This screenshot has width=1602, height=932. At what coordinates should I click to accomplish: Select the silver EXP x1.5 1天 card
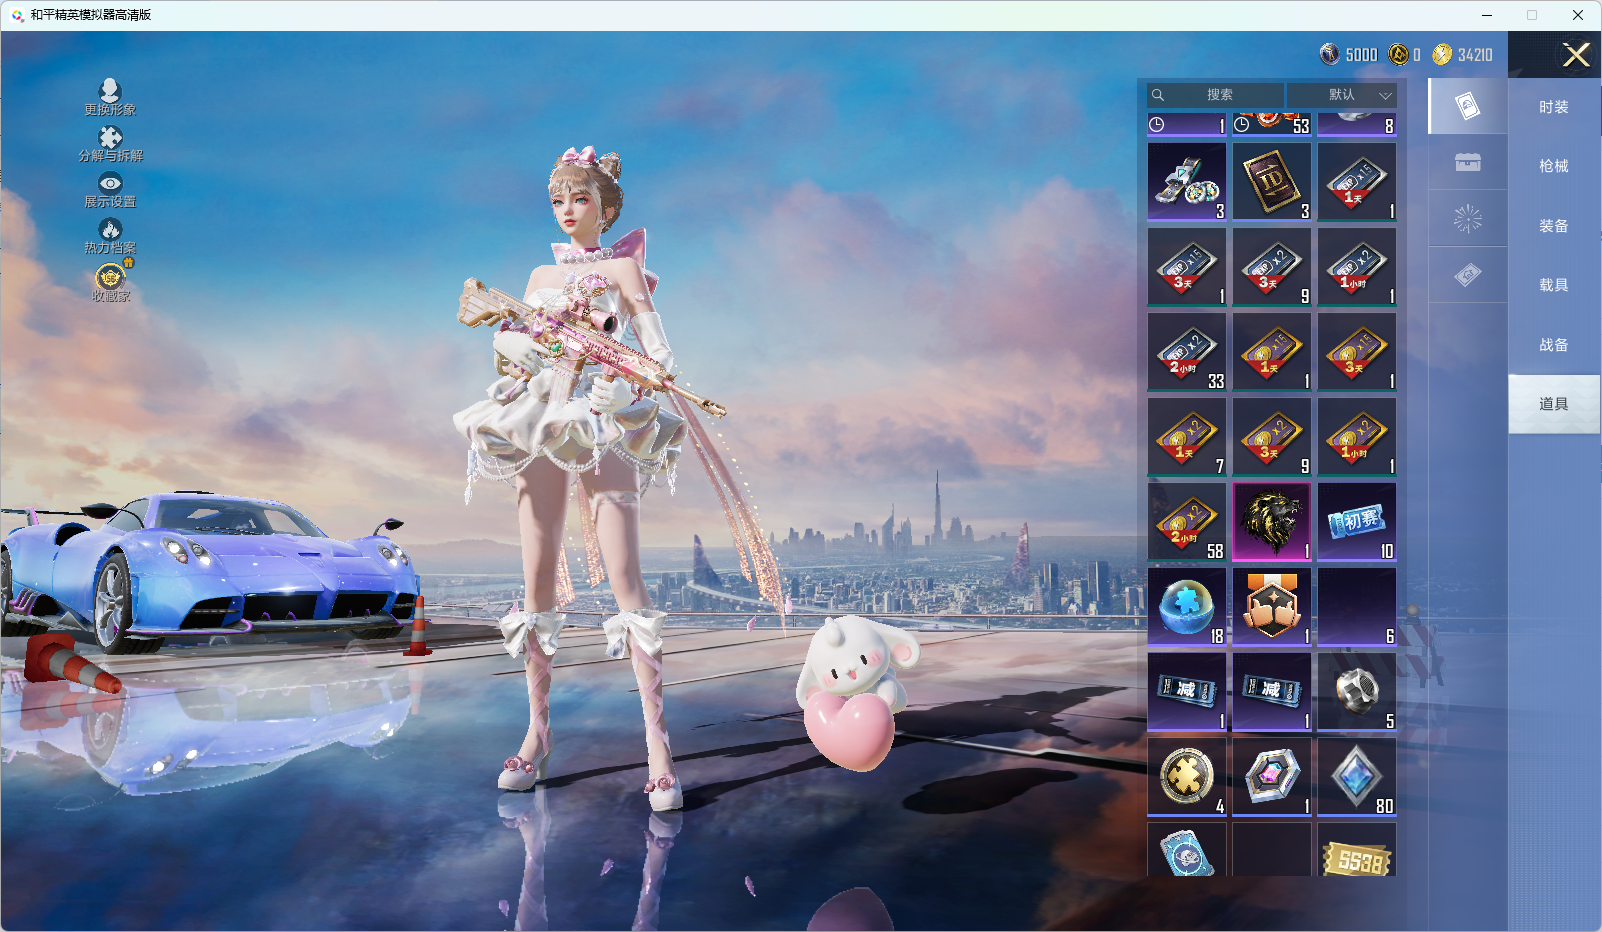pyautogui.click(x=1357, y=182)
